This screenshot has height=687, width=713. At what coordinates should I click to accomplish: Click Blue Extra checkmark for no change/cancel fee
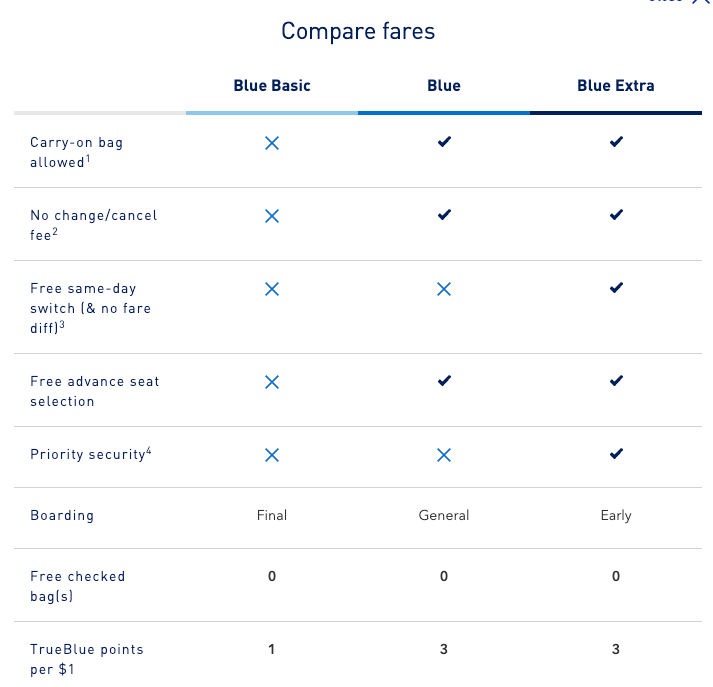(616, 215)
